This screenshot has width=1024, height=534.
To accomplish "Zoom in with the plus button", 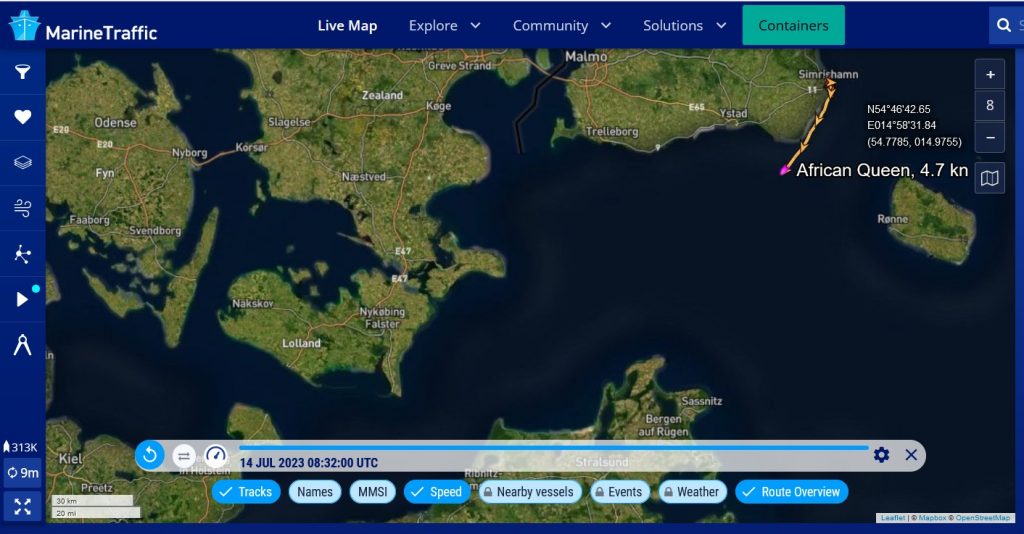I will click(990, 75).
